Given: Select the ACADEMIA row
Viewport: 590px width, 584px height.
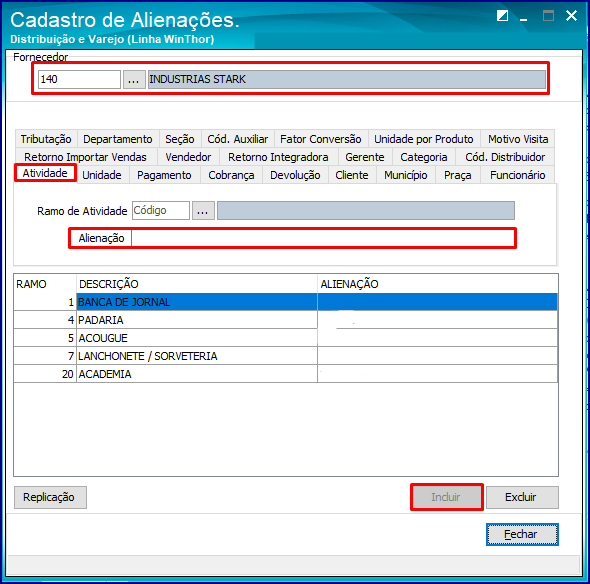Looking at the screenshot, I should 286,374.
